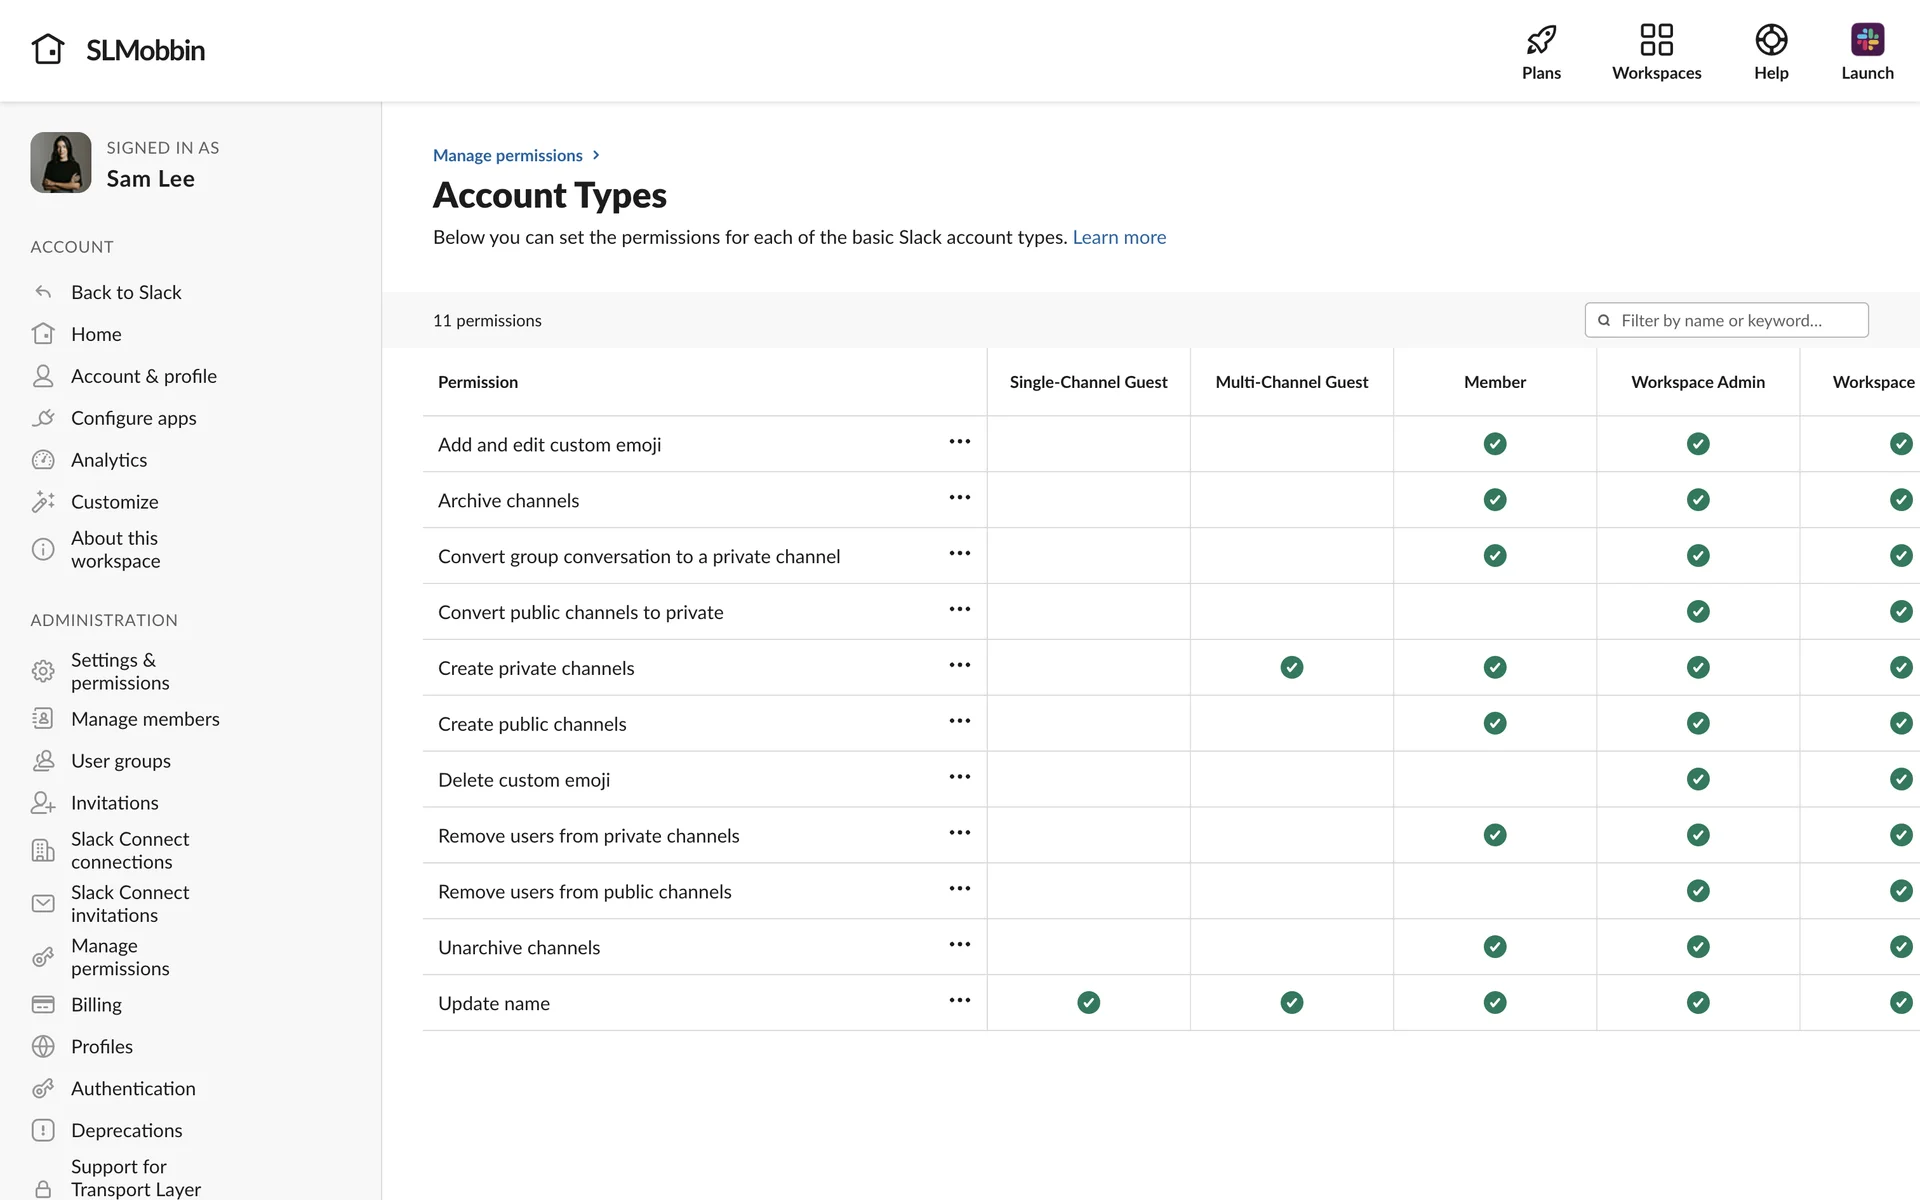Click Sam Lee's profile avatar

click(x=61, y=163)
